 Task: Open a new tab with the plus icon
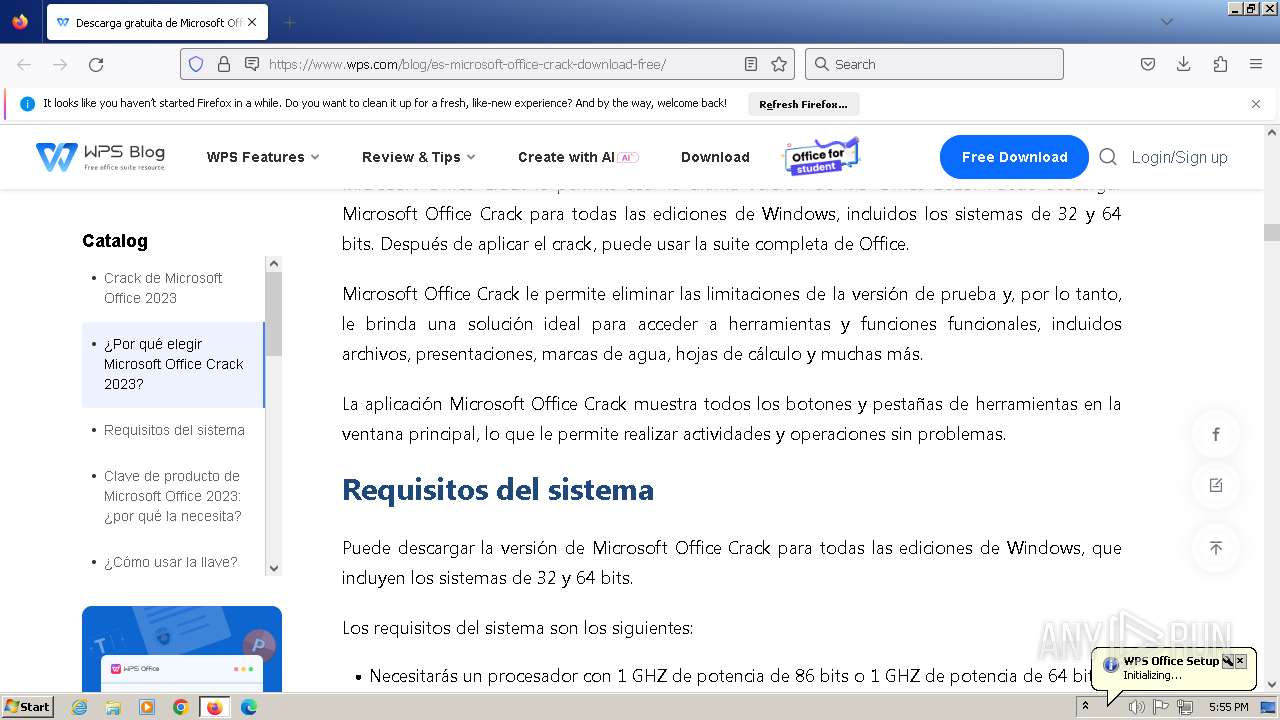tap(290, 22)
